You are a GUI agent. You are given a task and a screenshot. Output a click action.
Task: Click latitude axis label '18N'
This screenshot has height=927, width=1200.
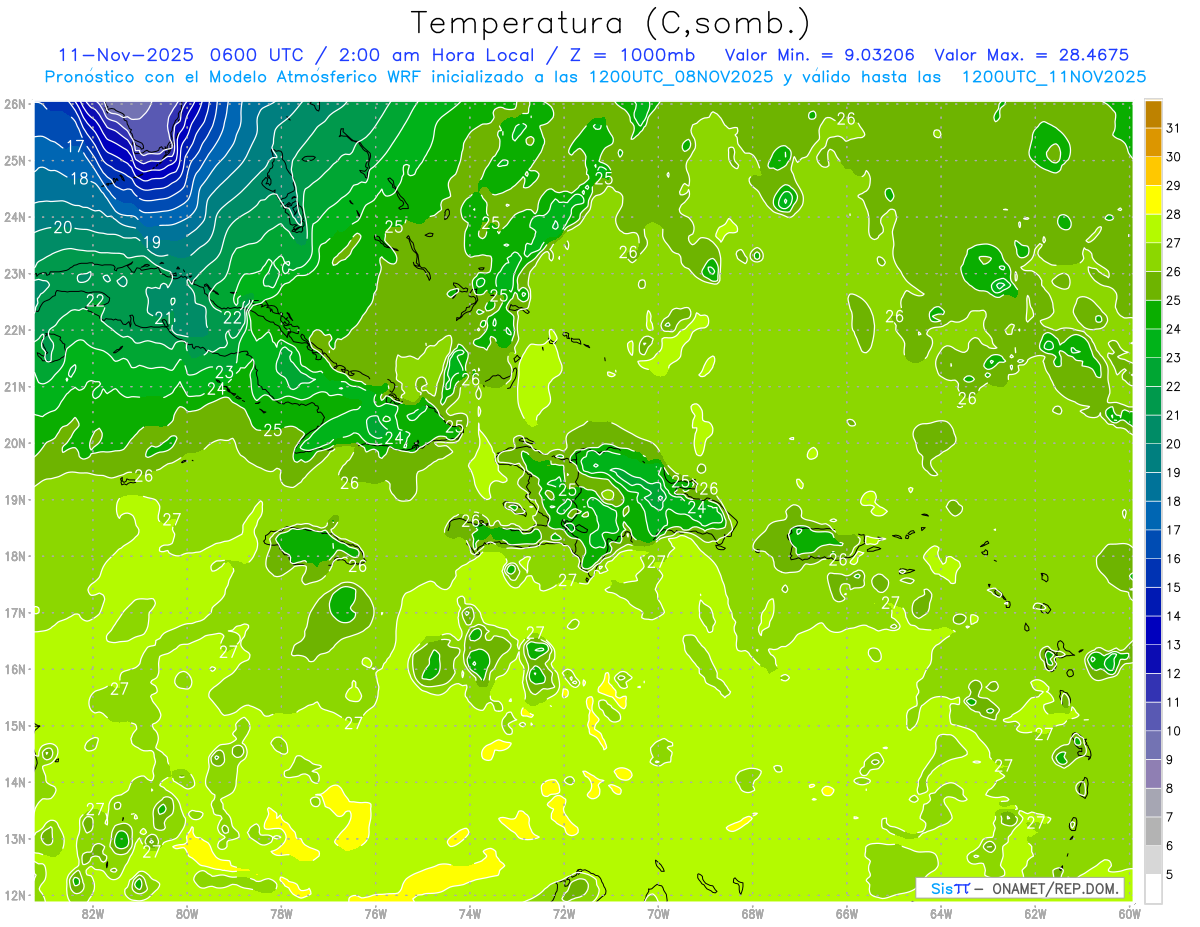[15, 556]
